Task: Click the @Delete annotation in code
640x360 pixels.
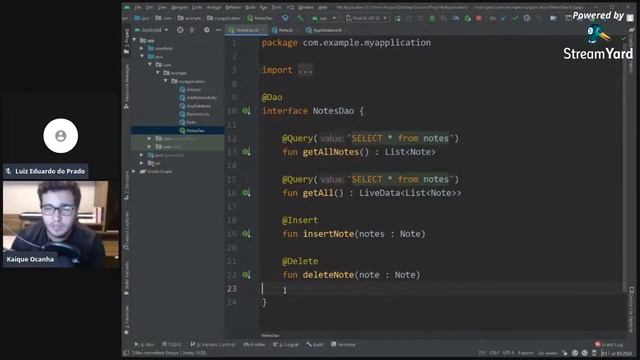Action: (x=300, y=261)
